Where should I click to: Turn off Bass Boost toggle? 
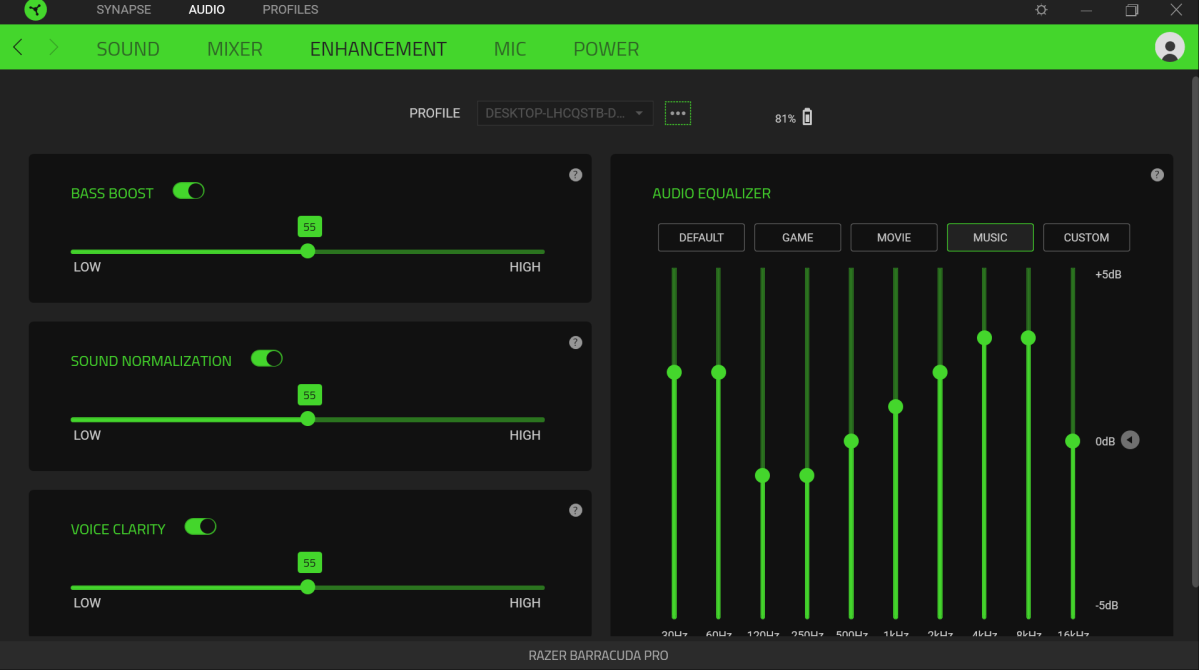click(x=188, y=191)
